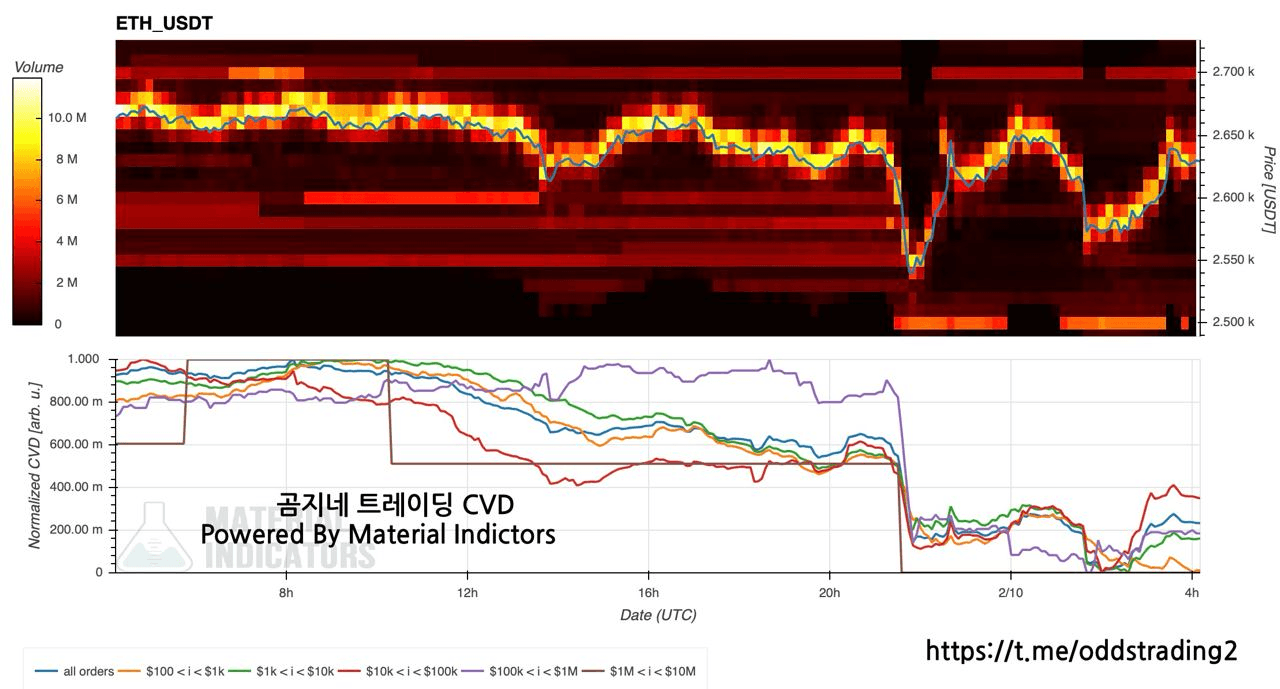Click the 2.700 k price axis label

point(1232,72)
